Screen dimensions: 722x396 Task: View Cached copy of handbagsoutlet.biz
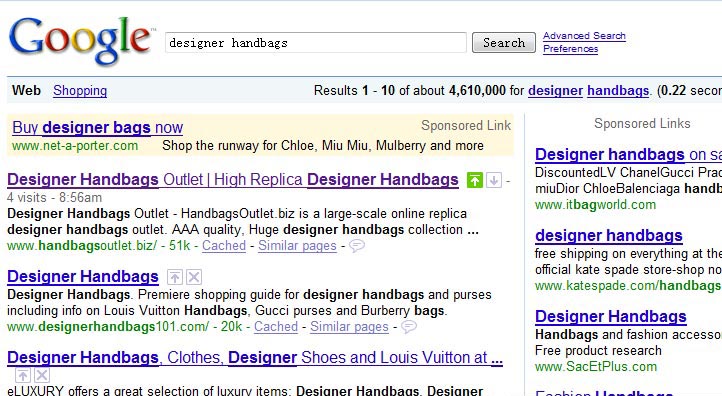(224, 246)
